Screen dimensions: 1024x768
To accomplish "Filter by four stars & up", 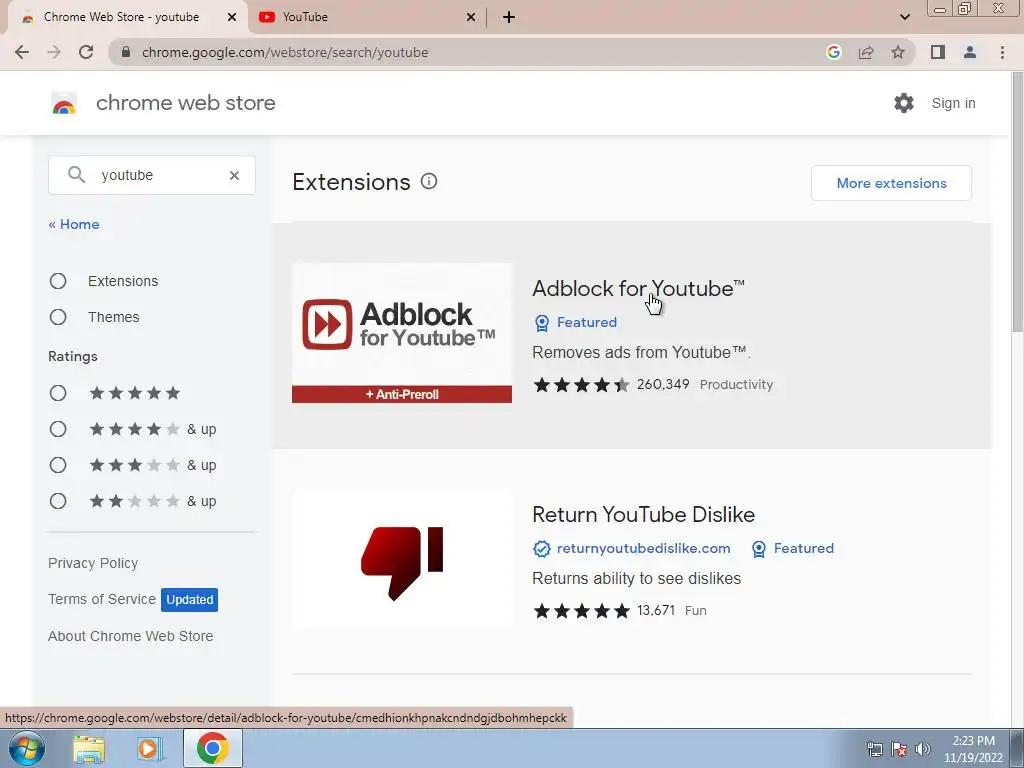I will [58, 429].
